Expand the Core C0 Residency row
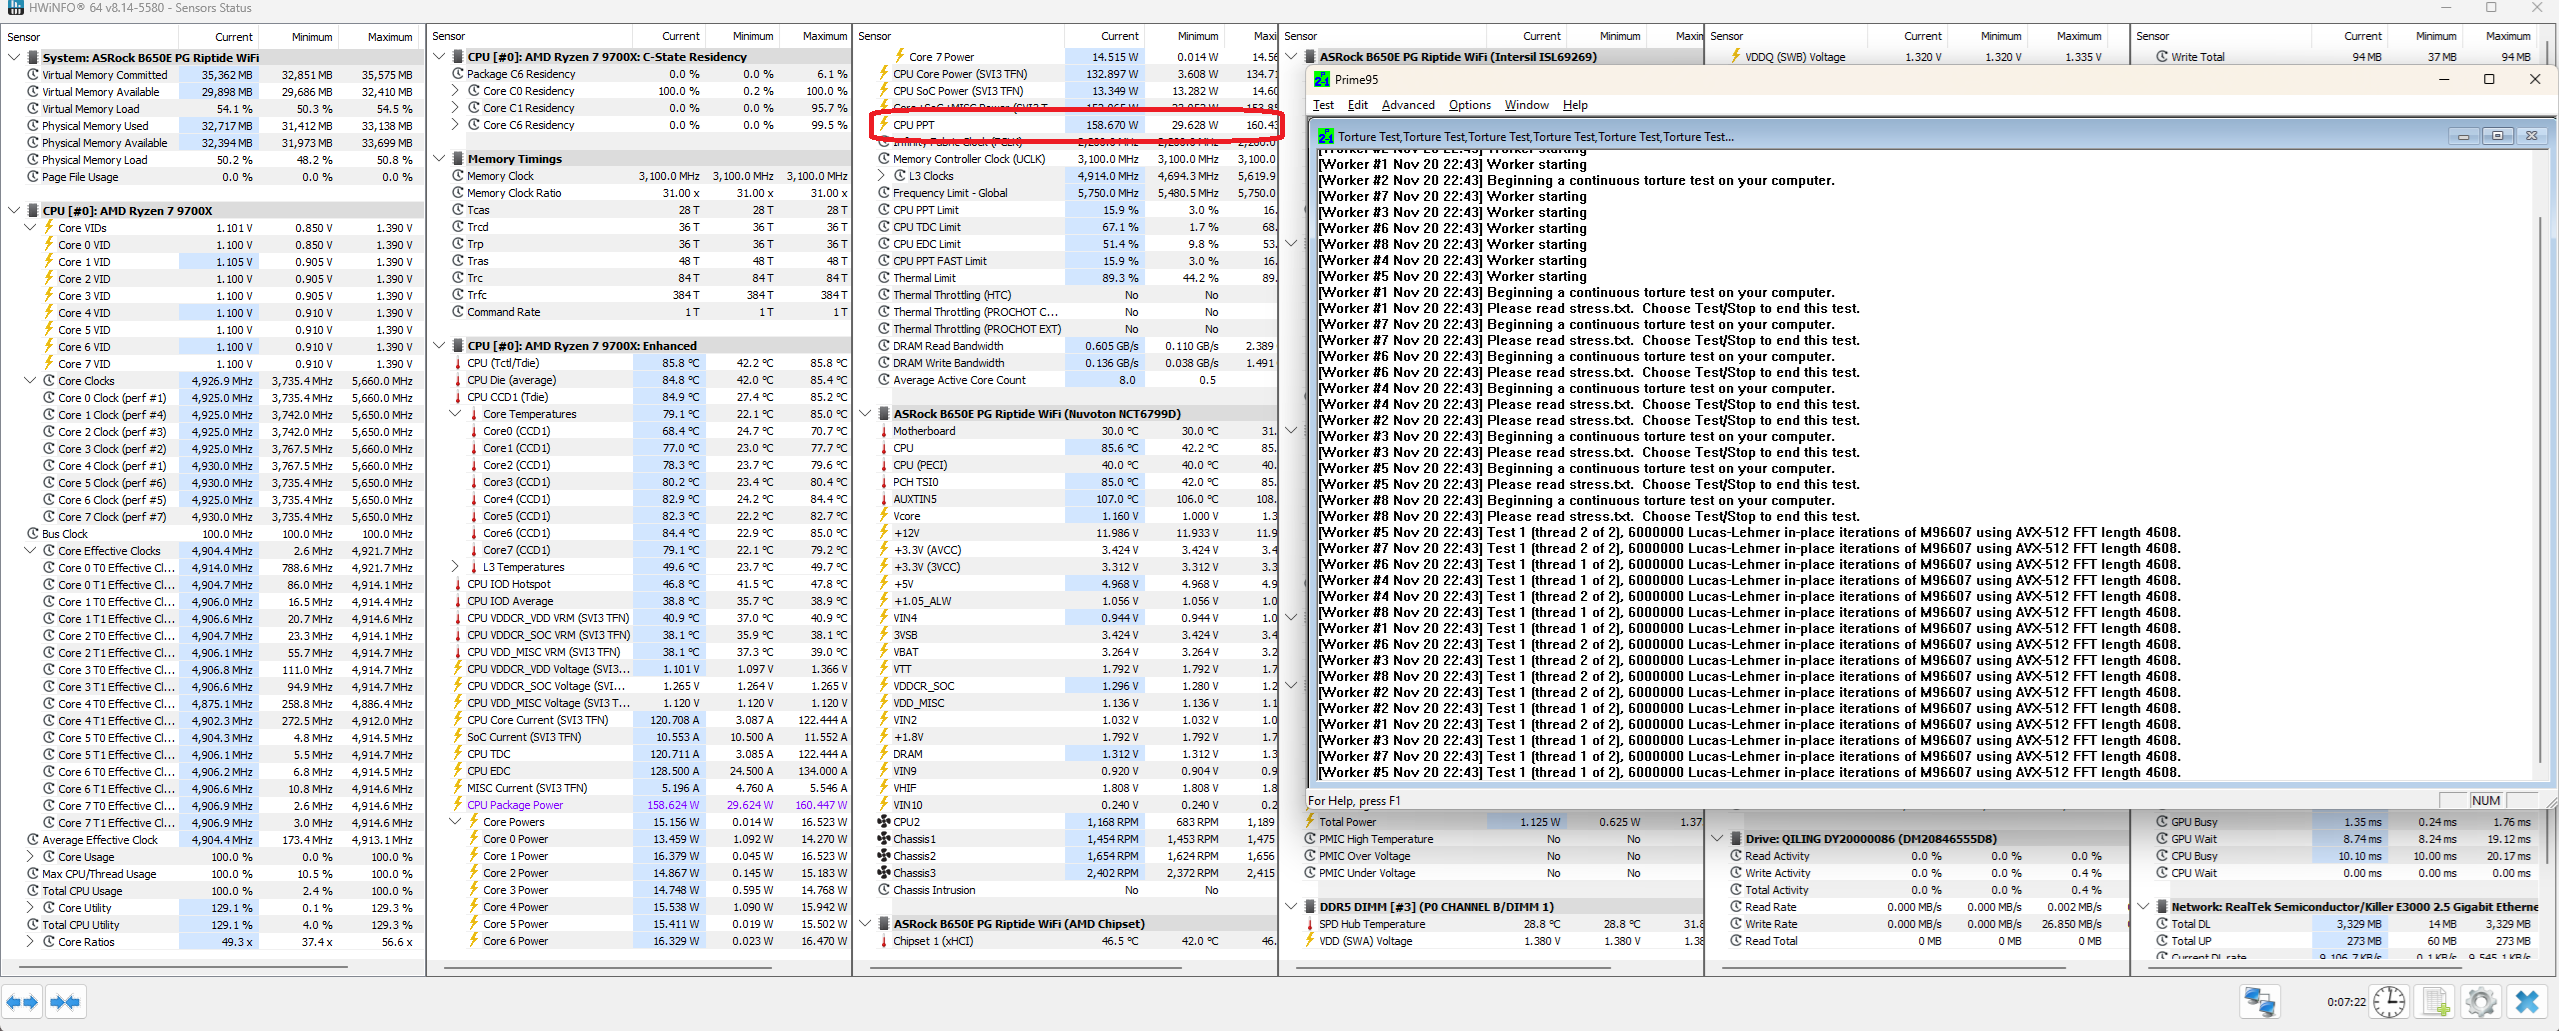 pos(455,91)
